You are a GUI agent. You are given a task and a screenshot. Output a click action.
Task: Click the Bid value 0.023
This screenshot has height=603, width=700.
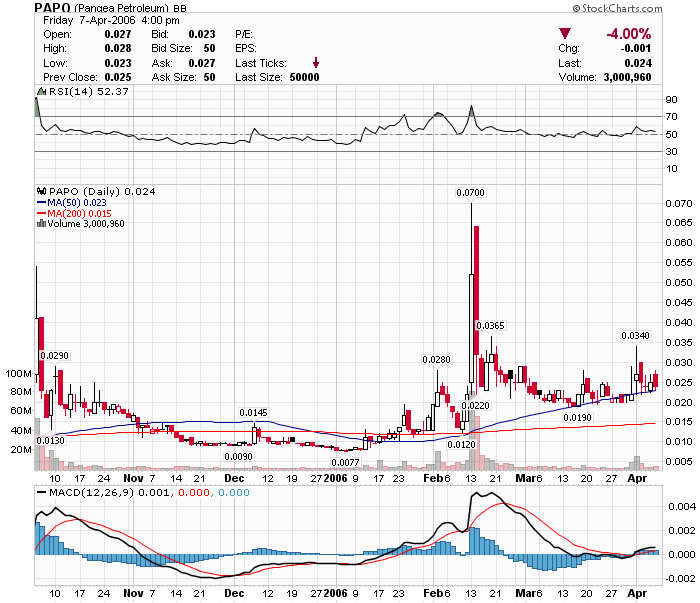click(x=202, y=34)
